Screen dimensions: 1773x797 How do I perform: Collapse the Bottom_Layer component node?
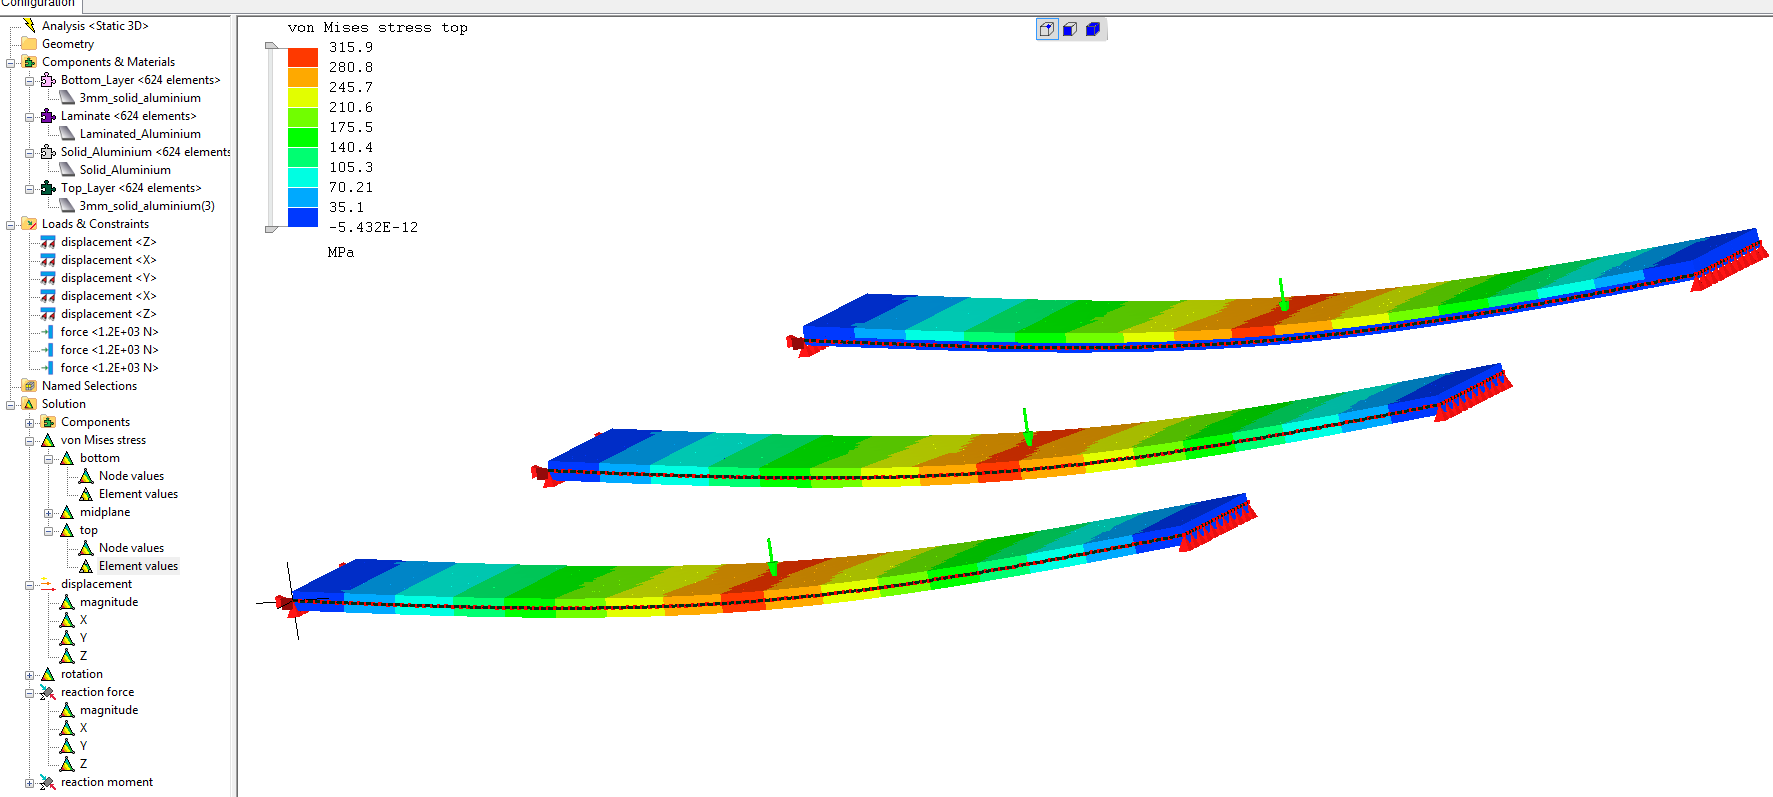(x=30, y=80)
